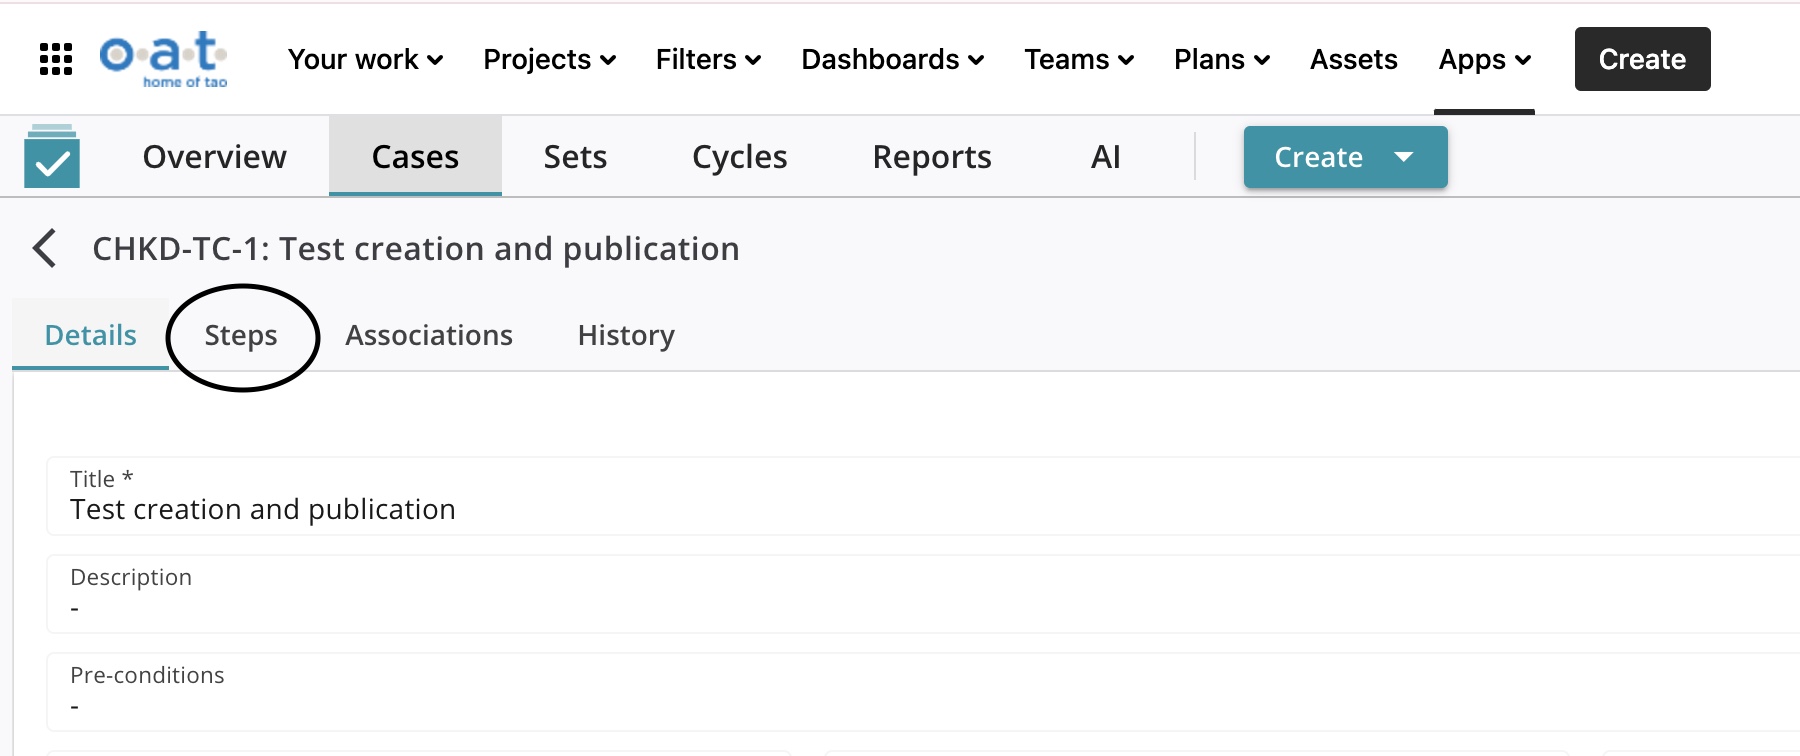The width and height of the screenshot is (1800, 756).
Task: Open the Associations tab
Action: [429, 336]
